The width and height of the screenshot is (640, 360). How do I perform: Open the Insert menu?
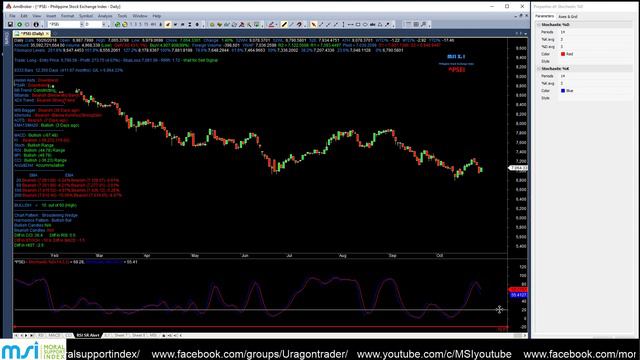(51, 16)
